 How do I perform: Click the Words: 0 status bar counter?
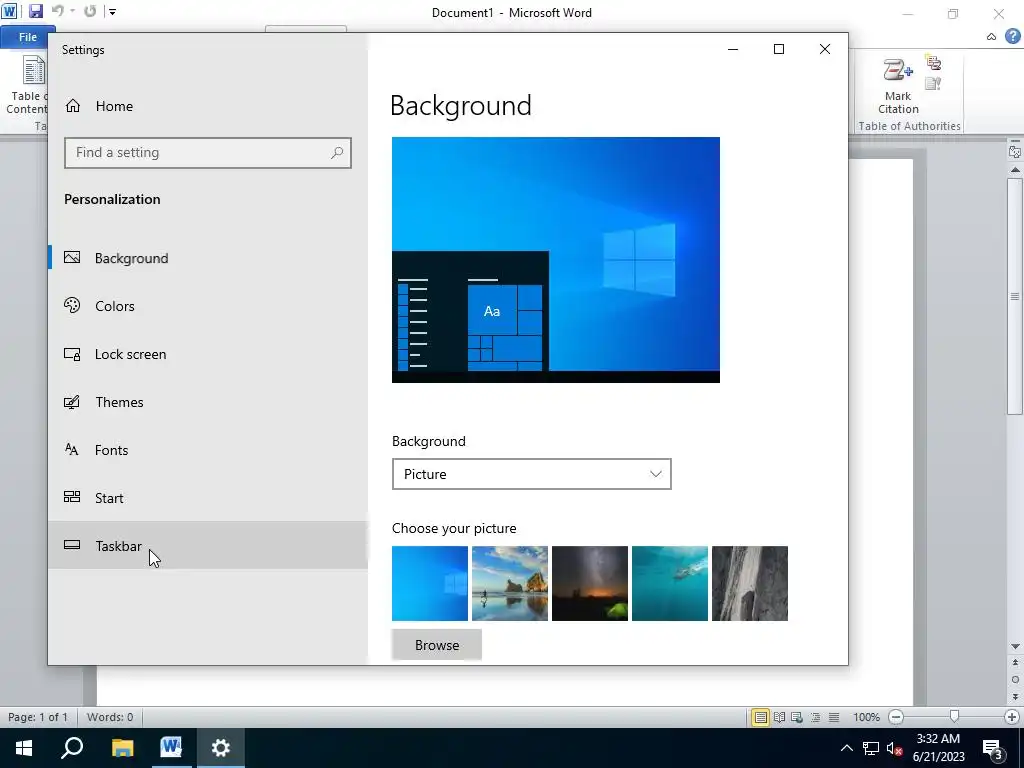[x=110, y=717]
